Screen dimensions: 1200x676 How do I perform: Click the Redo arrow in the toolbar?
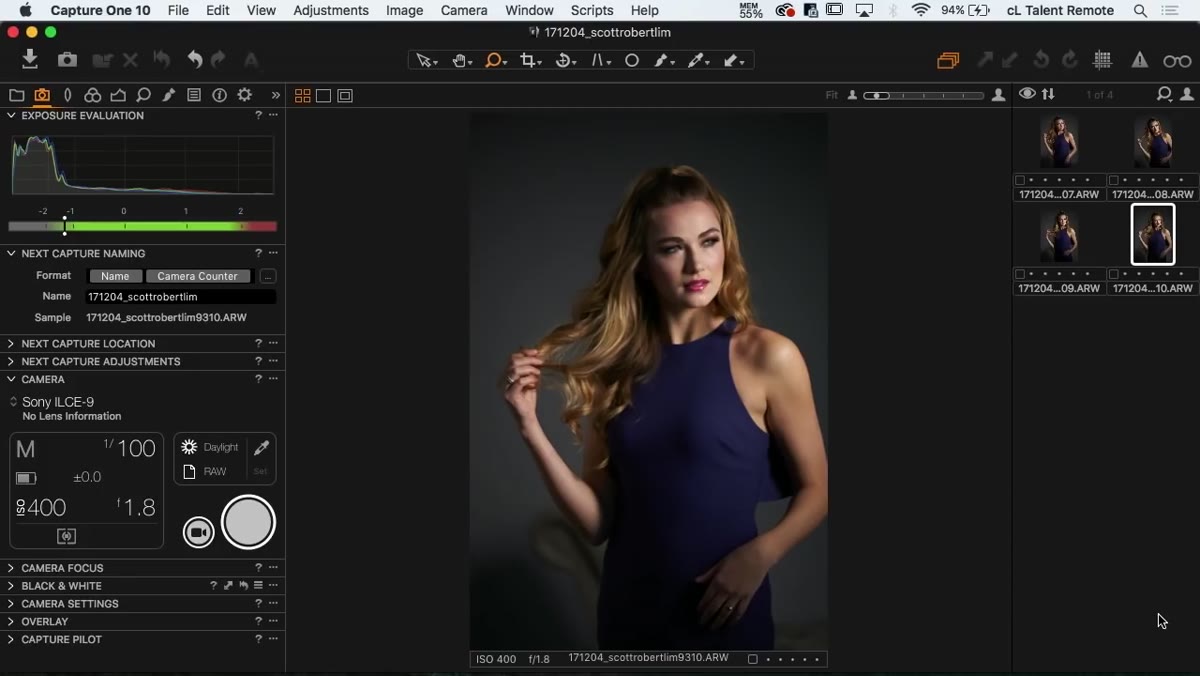[x=219, y=60]
